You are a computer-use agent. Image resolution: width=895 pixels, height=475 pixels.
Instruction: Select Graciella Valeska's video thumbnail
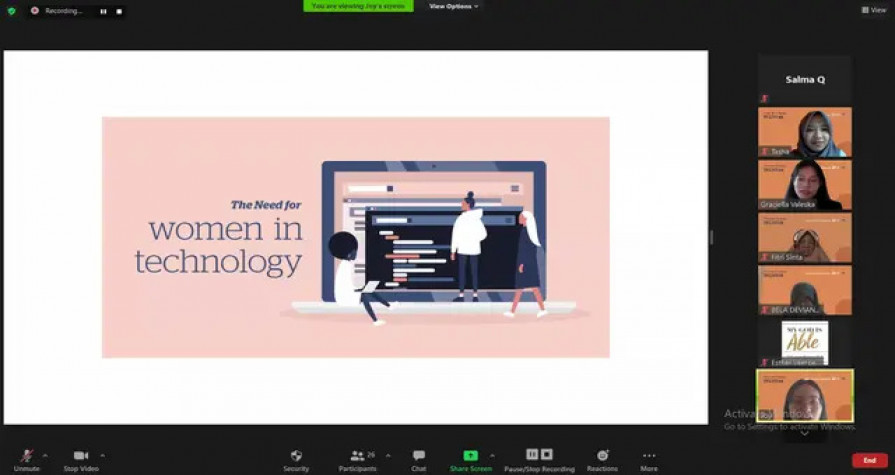pos(805,185)
